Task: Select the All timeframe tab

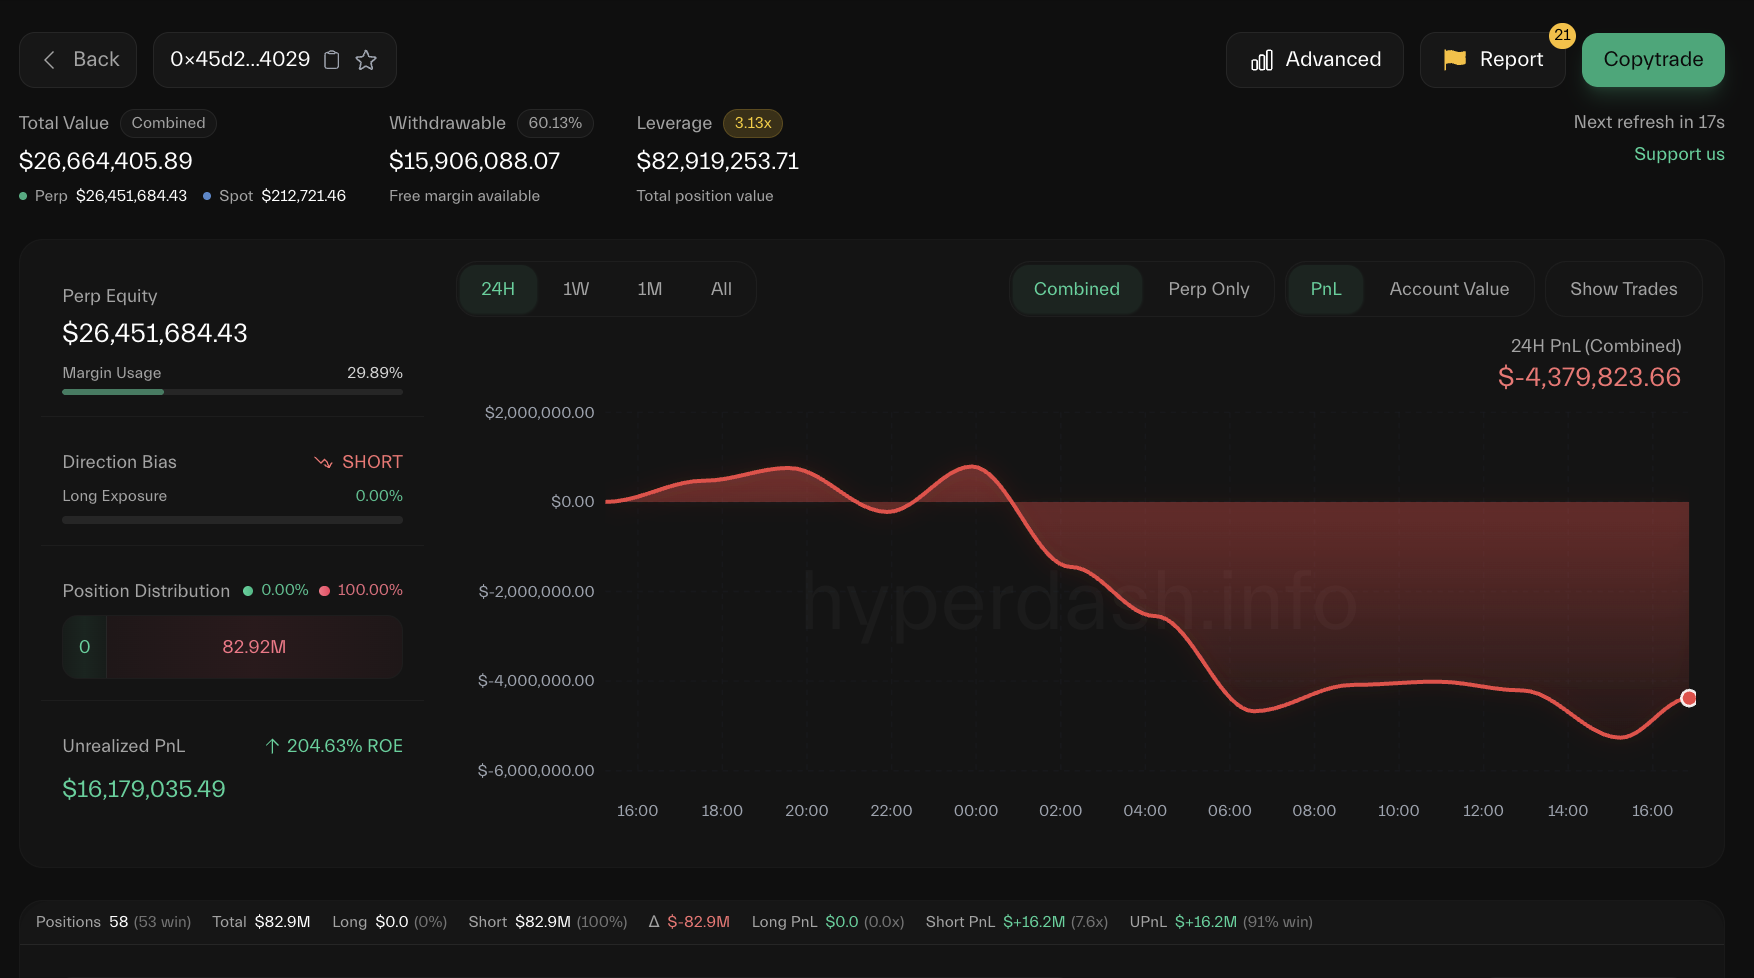Action: (721, 289)
